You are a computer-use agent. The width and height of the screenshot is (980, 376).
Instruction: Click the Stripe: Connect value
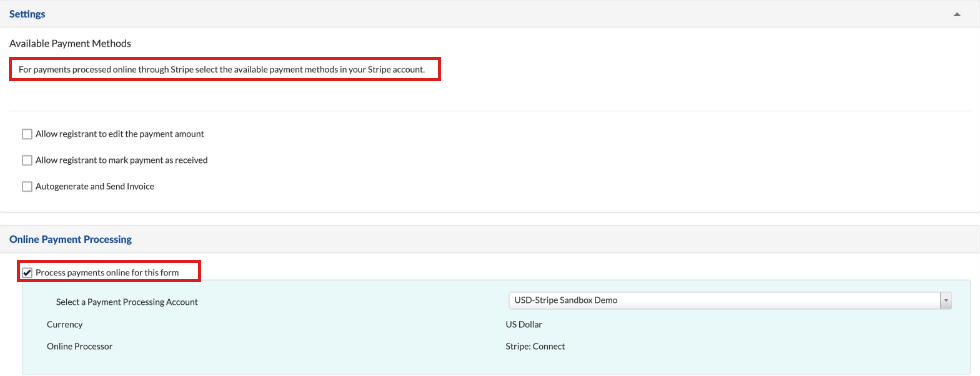click(535, 346)
